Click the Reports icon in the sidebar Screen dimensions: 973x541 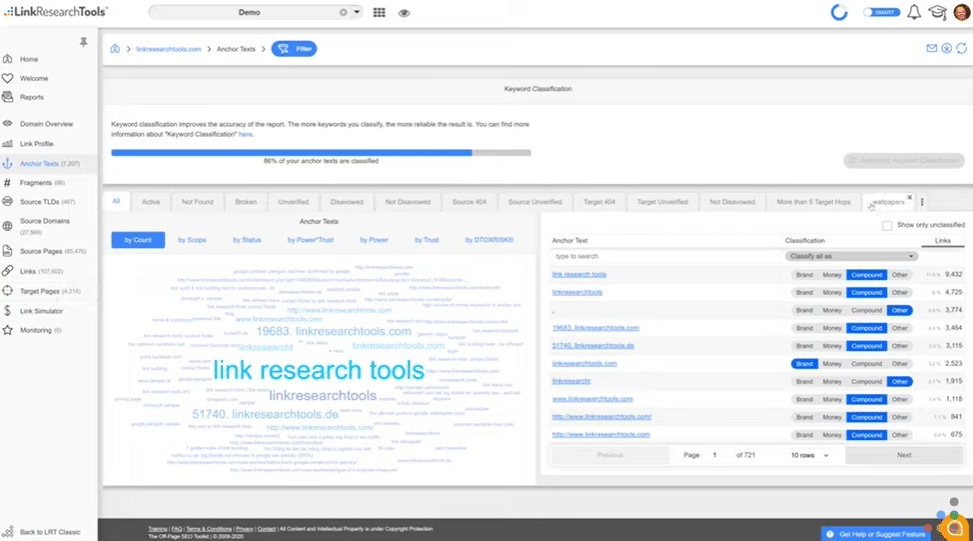point(7,97)
